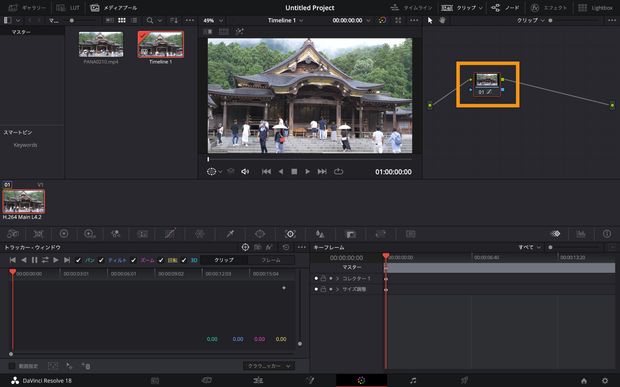Image resolution: width=620 pixels, height=387 pixels.
Task: Reset the tracker palette
Action: [285, 247]
